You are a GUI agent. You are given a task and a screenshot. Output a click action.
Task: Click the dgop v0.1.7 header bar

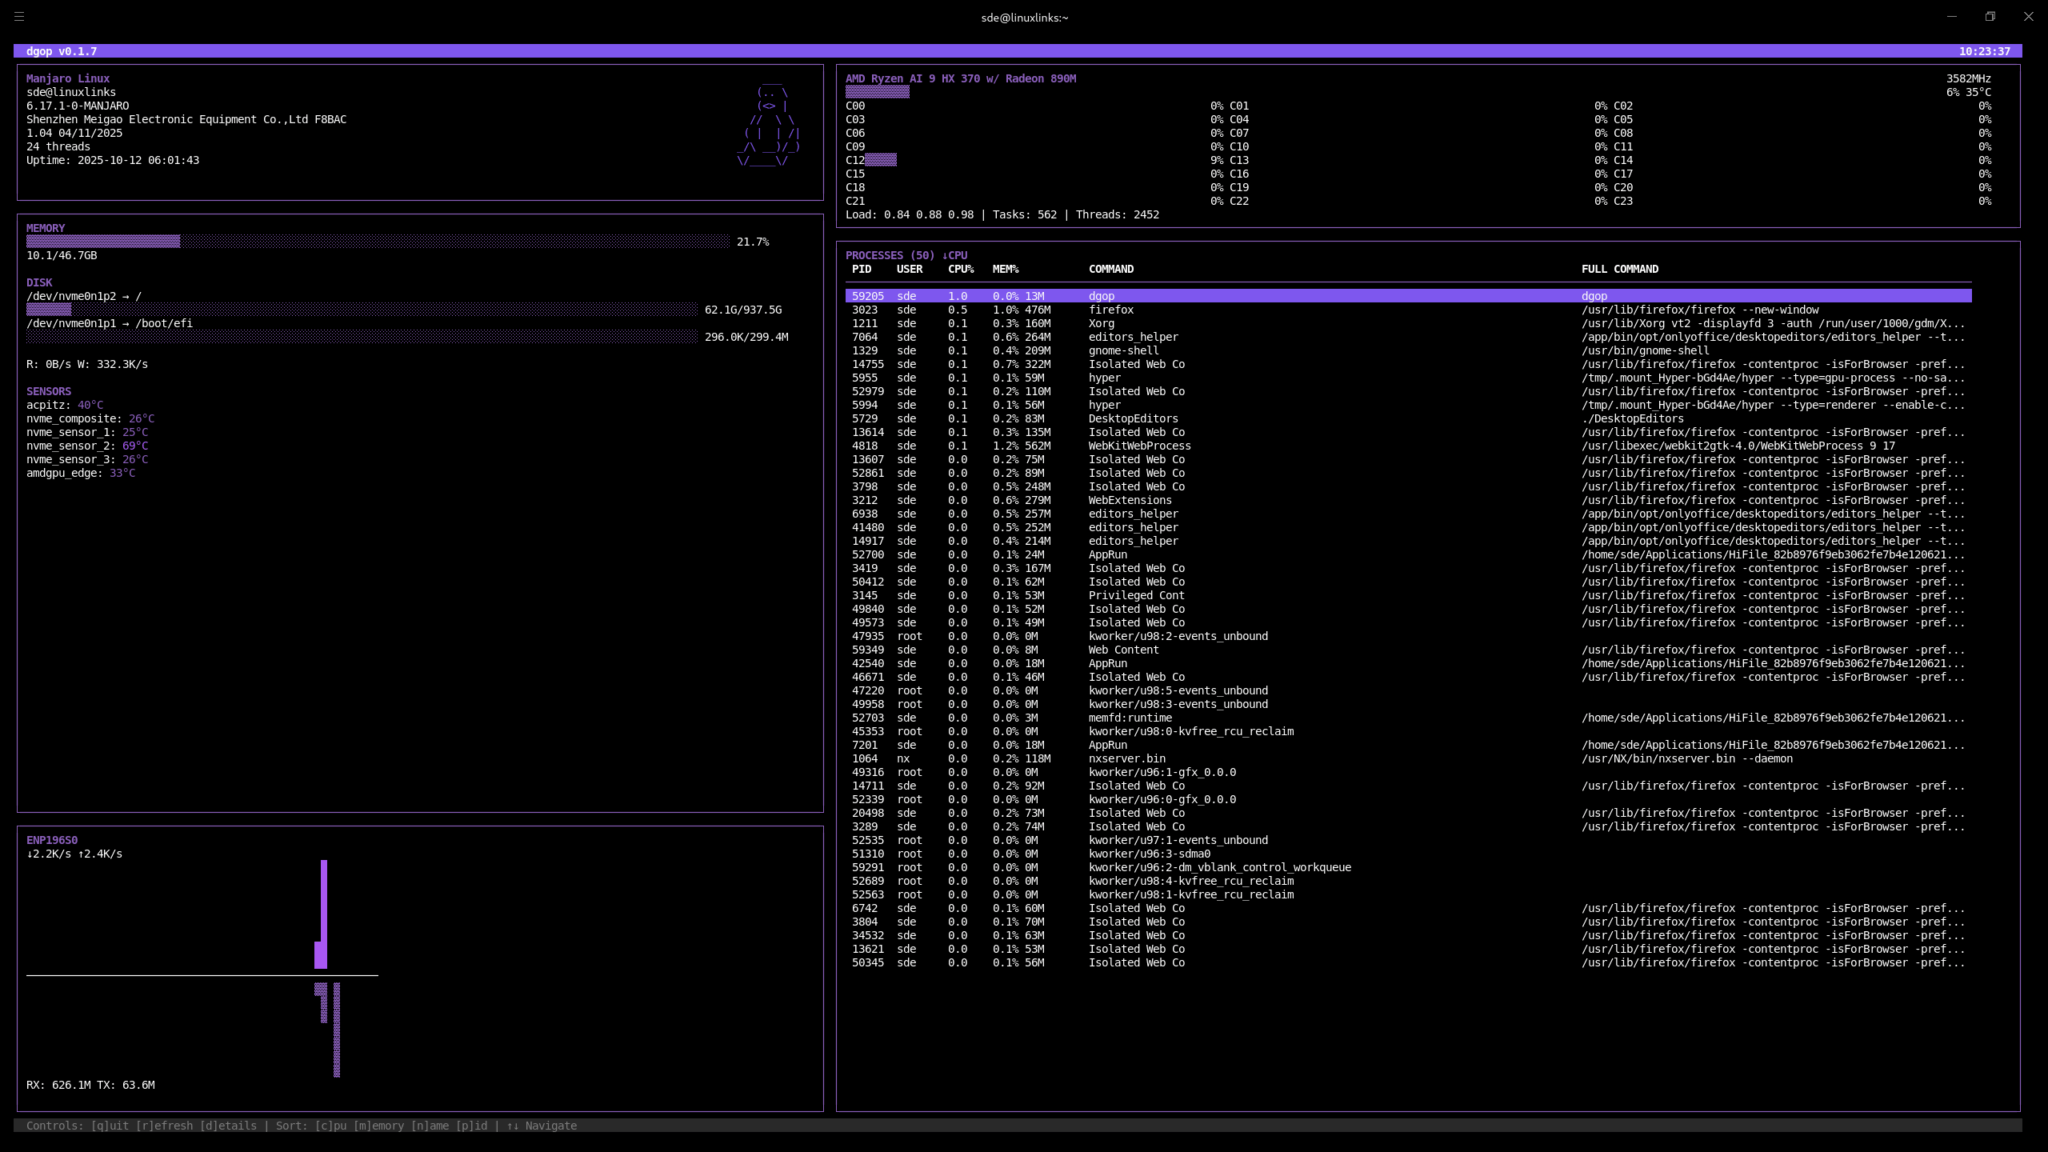(60, 51)
